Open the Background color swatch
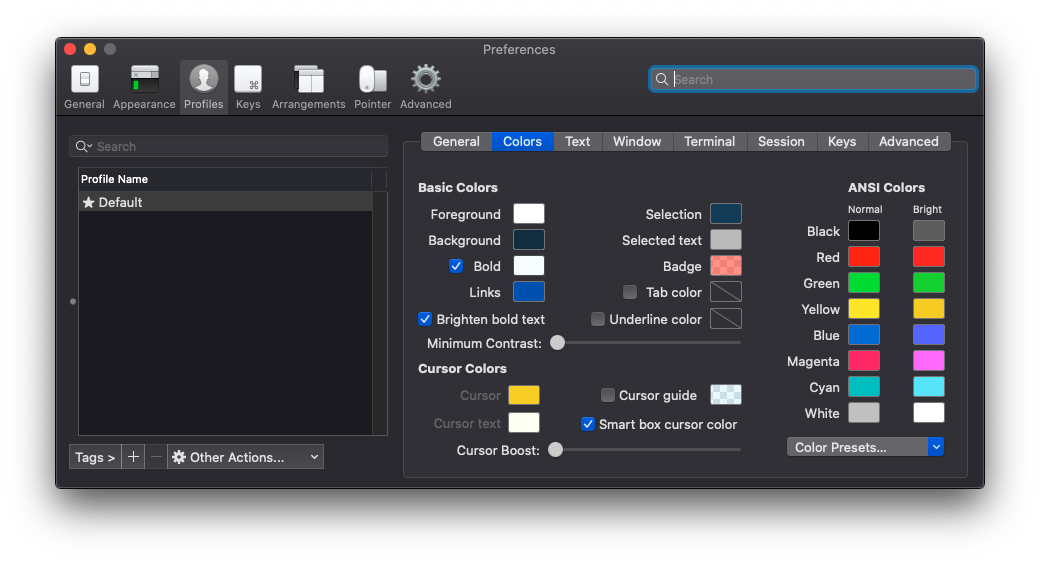This screenshot has width=1040, height=562. pos(529,240)
